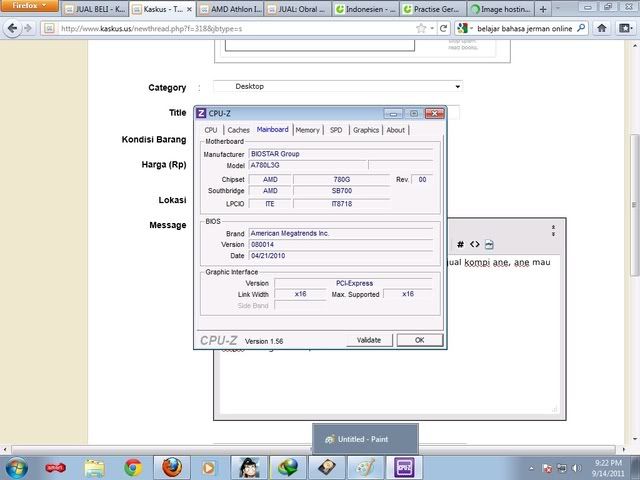Go back to the previous page
Screen dimensions: 640x480
point(12,28)
